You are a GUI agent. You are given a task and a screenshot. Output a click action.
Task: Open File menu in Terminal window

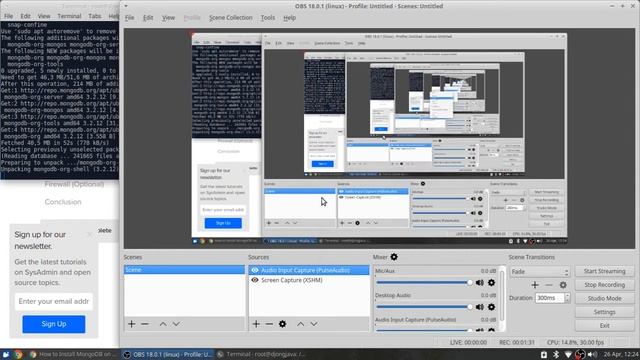tap(9, 16)
